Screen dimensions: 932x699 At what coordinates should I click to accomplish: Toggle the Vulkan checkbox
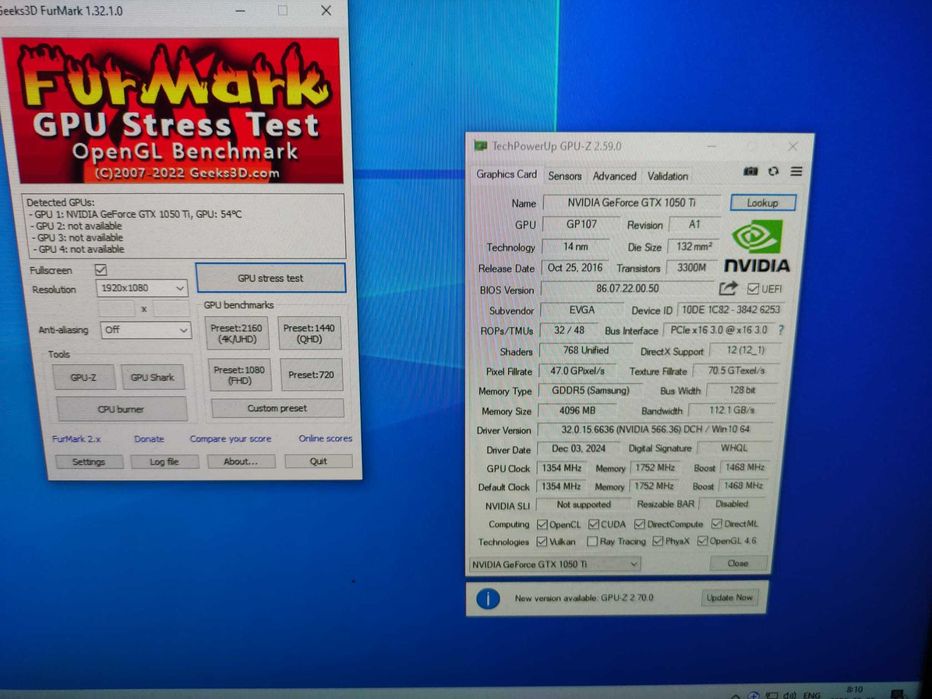click(541, 541)
